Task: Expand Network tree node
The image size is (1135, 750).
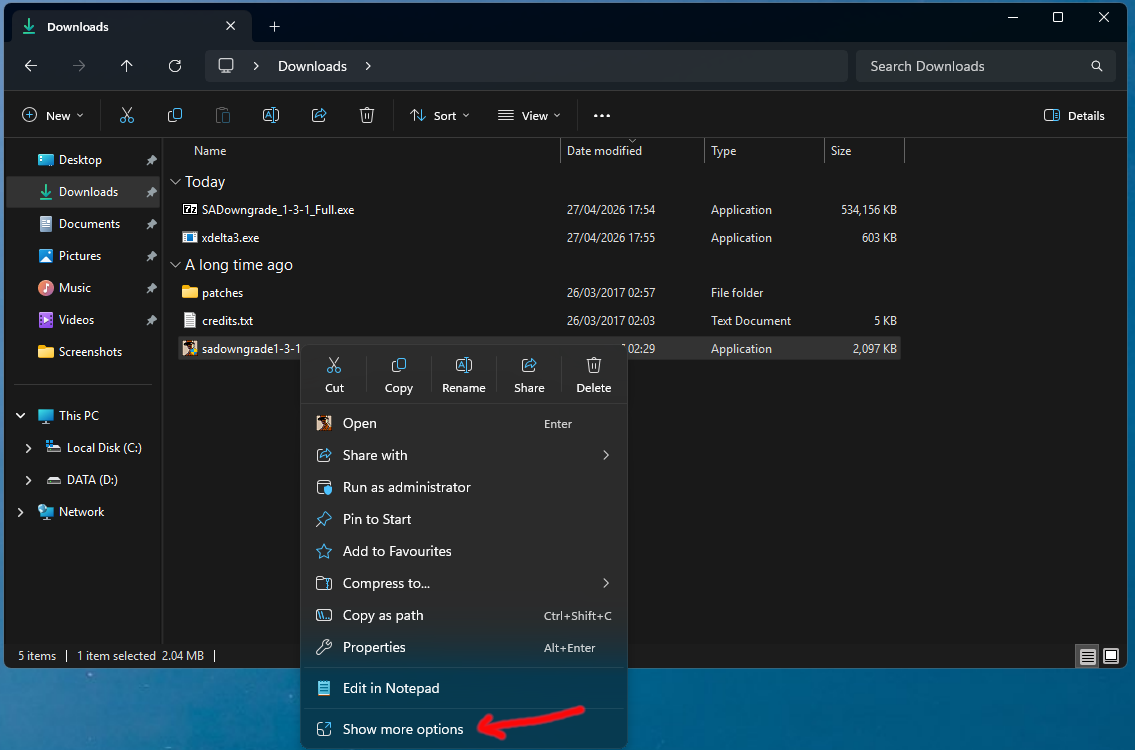Action: [x=20, y=512]
